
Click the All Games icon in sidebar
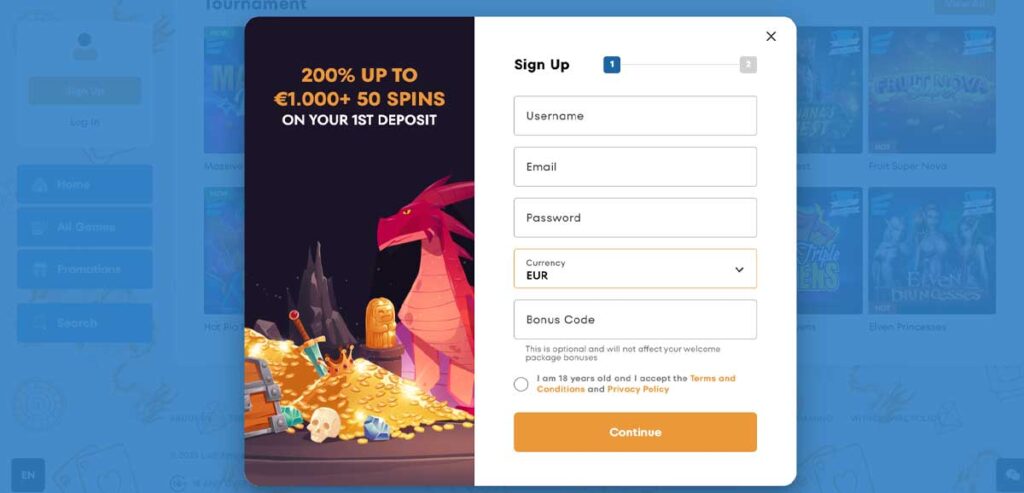(x=39, y=227)
